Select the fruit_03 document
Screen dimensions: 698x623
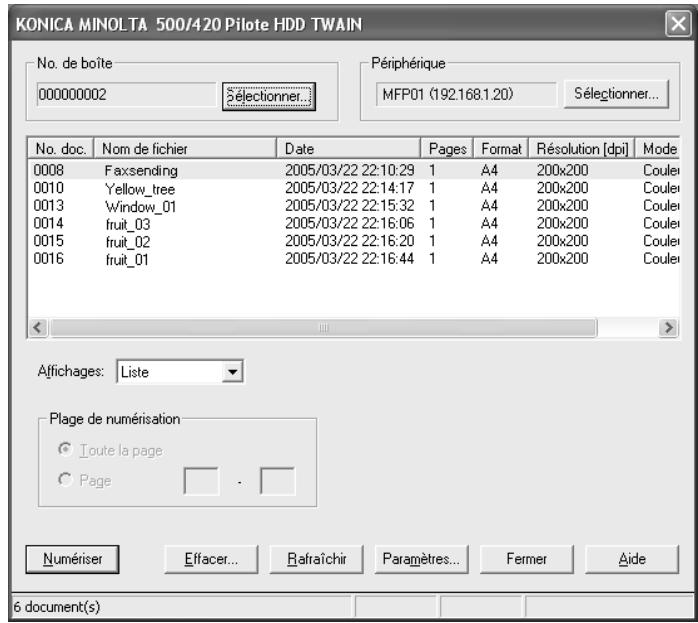coord(128,224)
